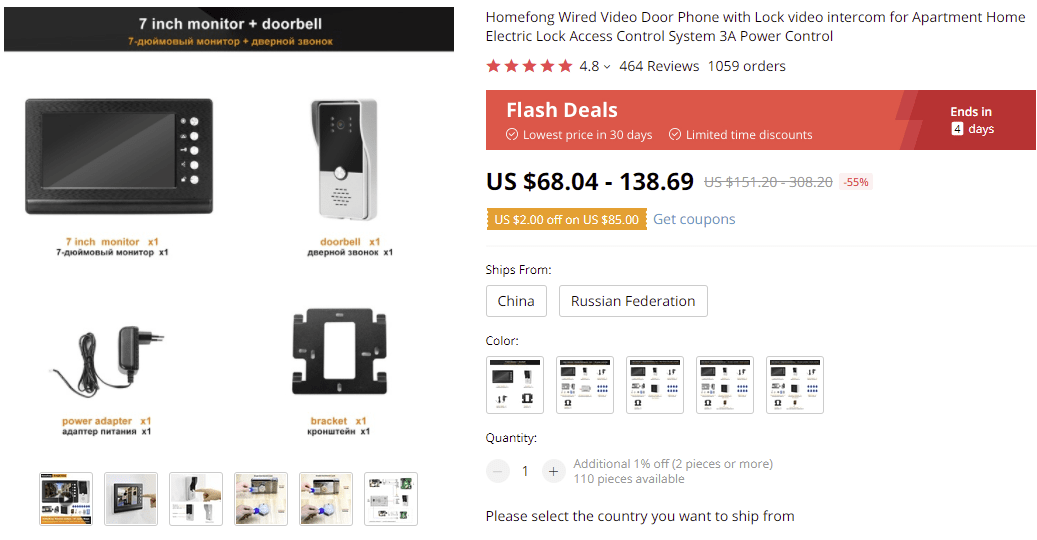Viewport: 1037px width, 540px height.
Task: Click the Get coupons link
Action: (694, 219)
